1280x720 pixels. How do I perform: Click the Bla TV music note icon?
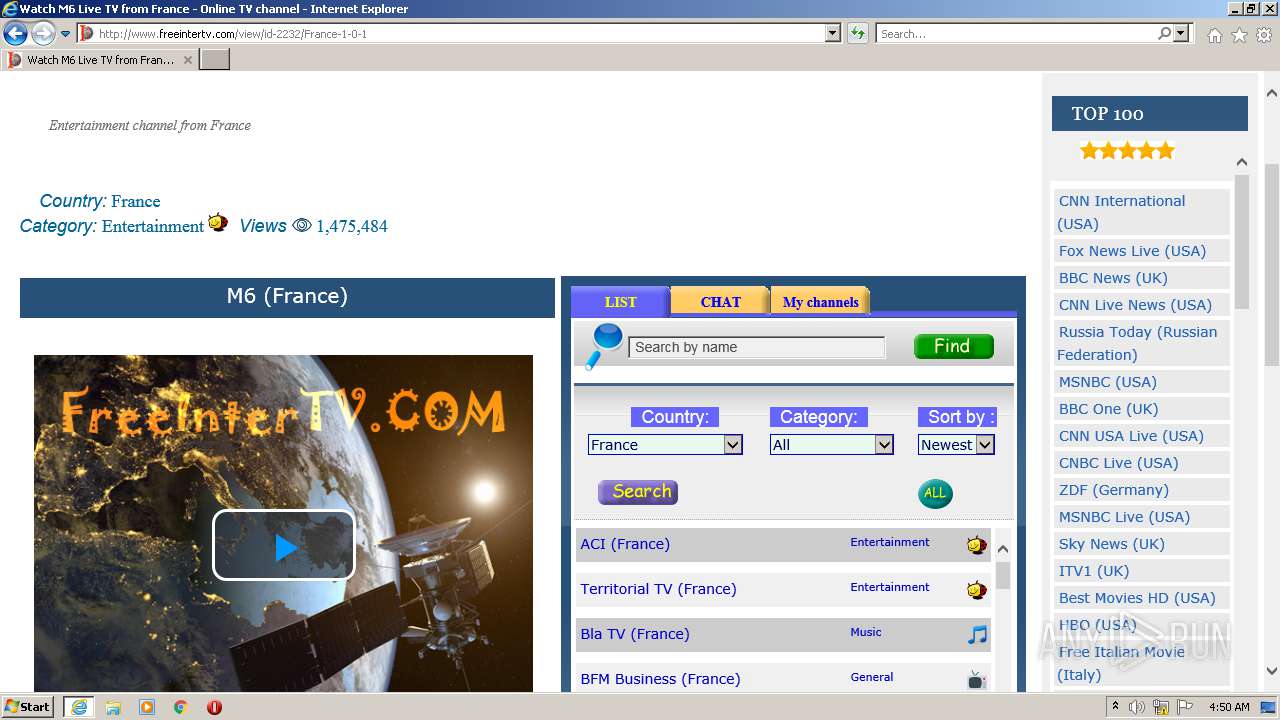pyautogui.click(x=977, y=635)
